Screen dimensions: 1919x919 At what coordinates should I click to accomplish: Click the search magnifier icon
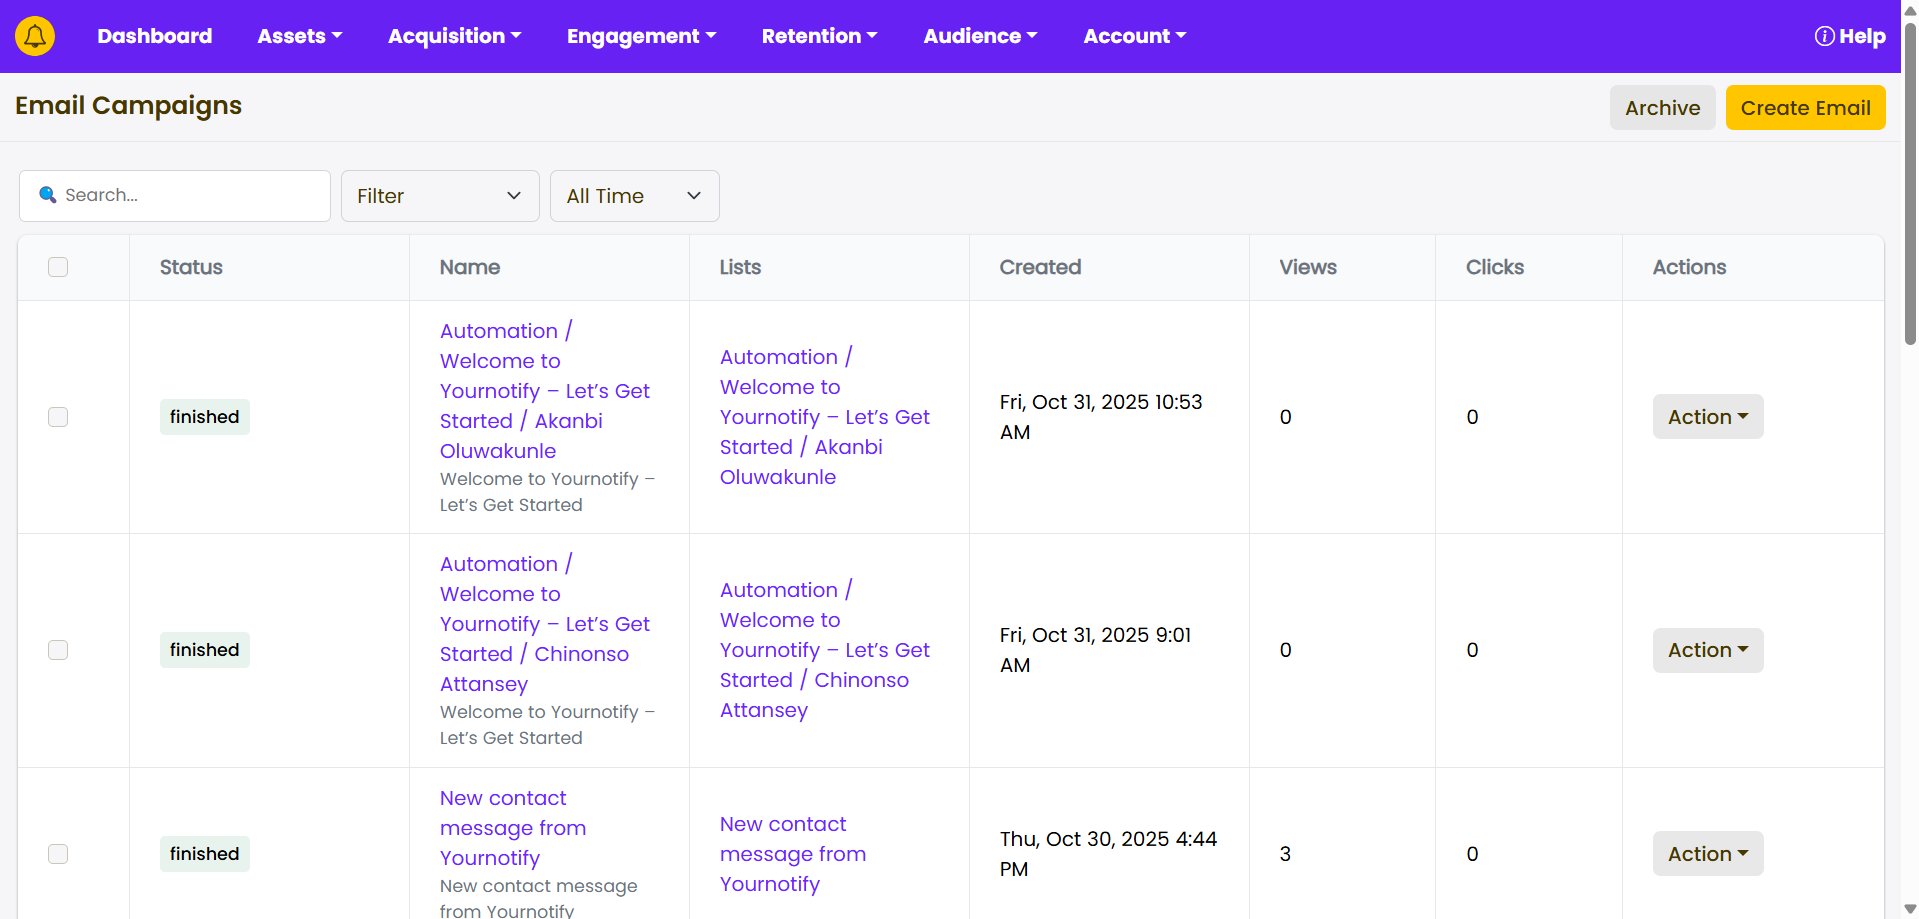(47, 195)
